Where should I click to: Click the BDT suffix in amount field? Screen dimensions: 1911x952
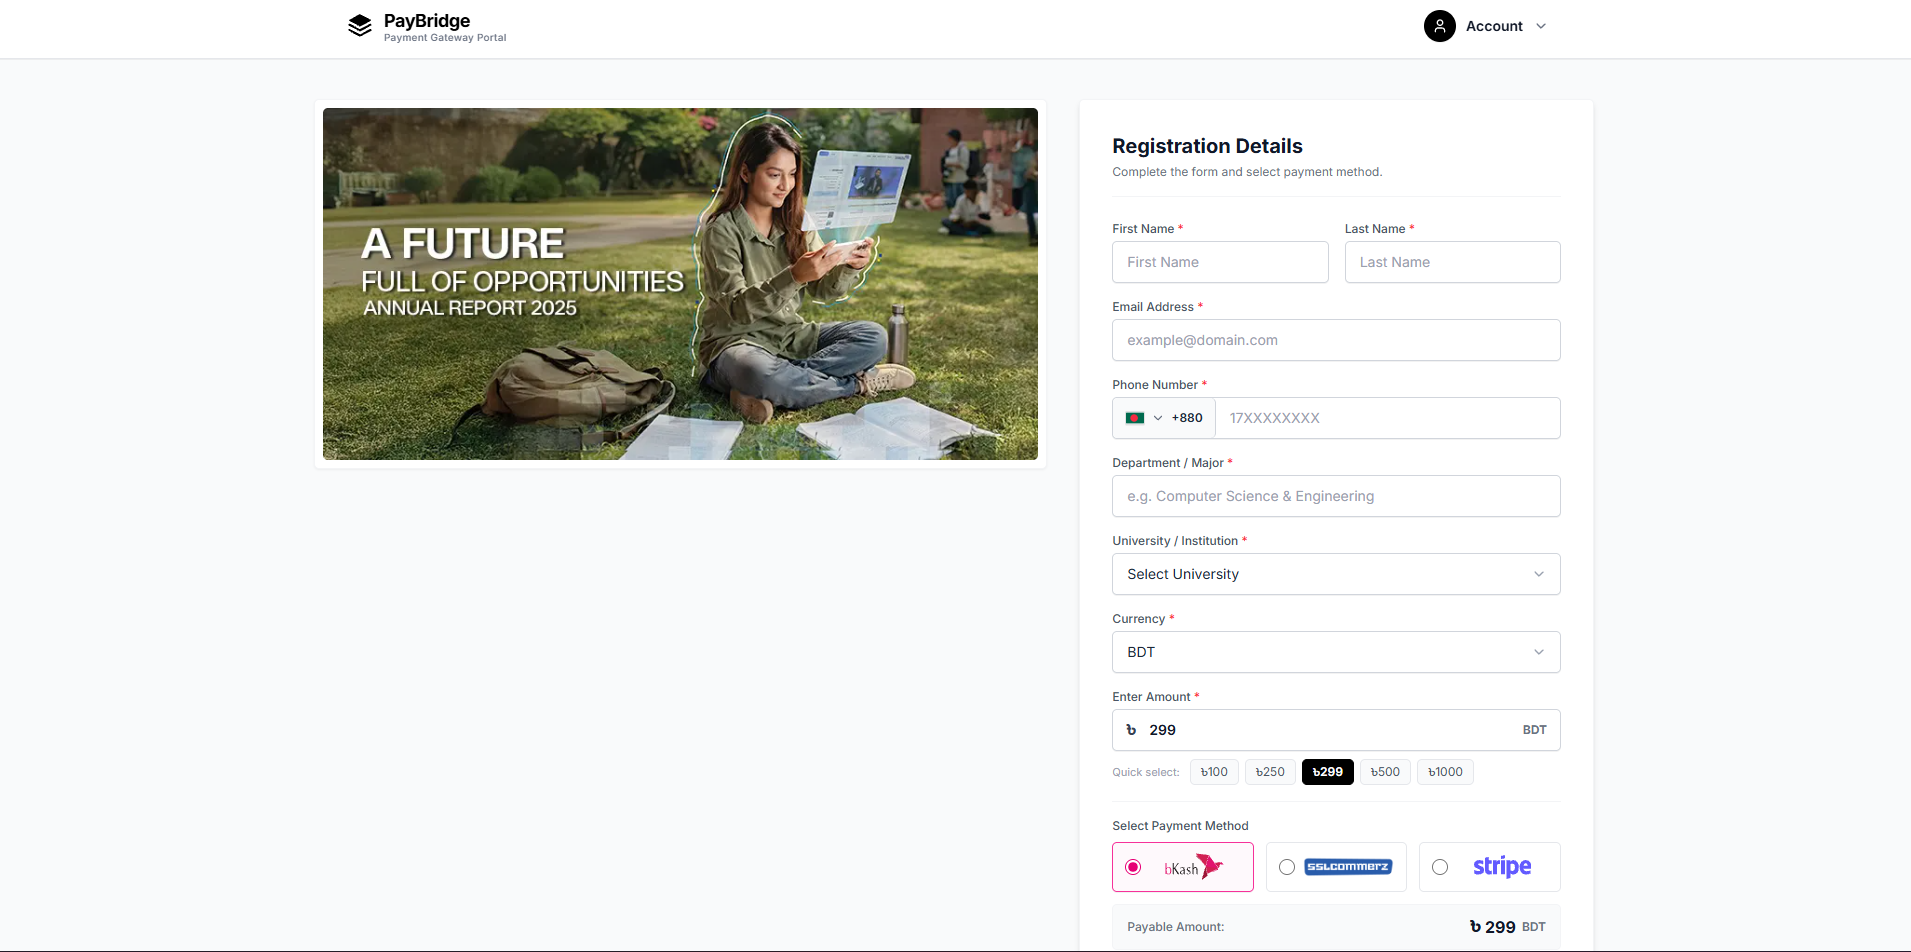pos(1534,730)
